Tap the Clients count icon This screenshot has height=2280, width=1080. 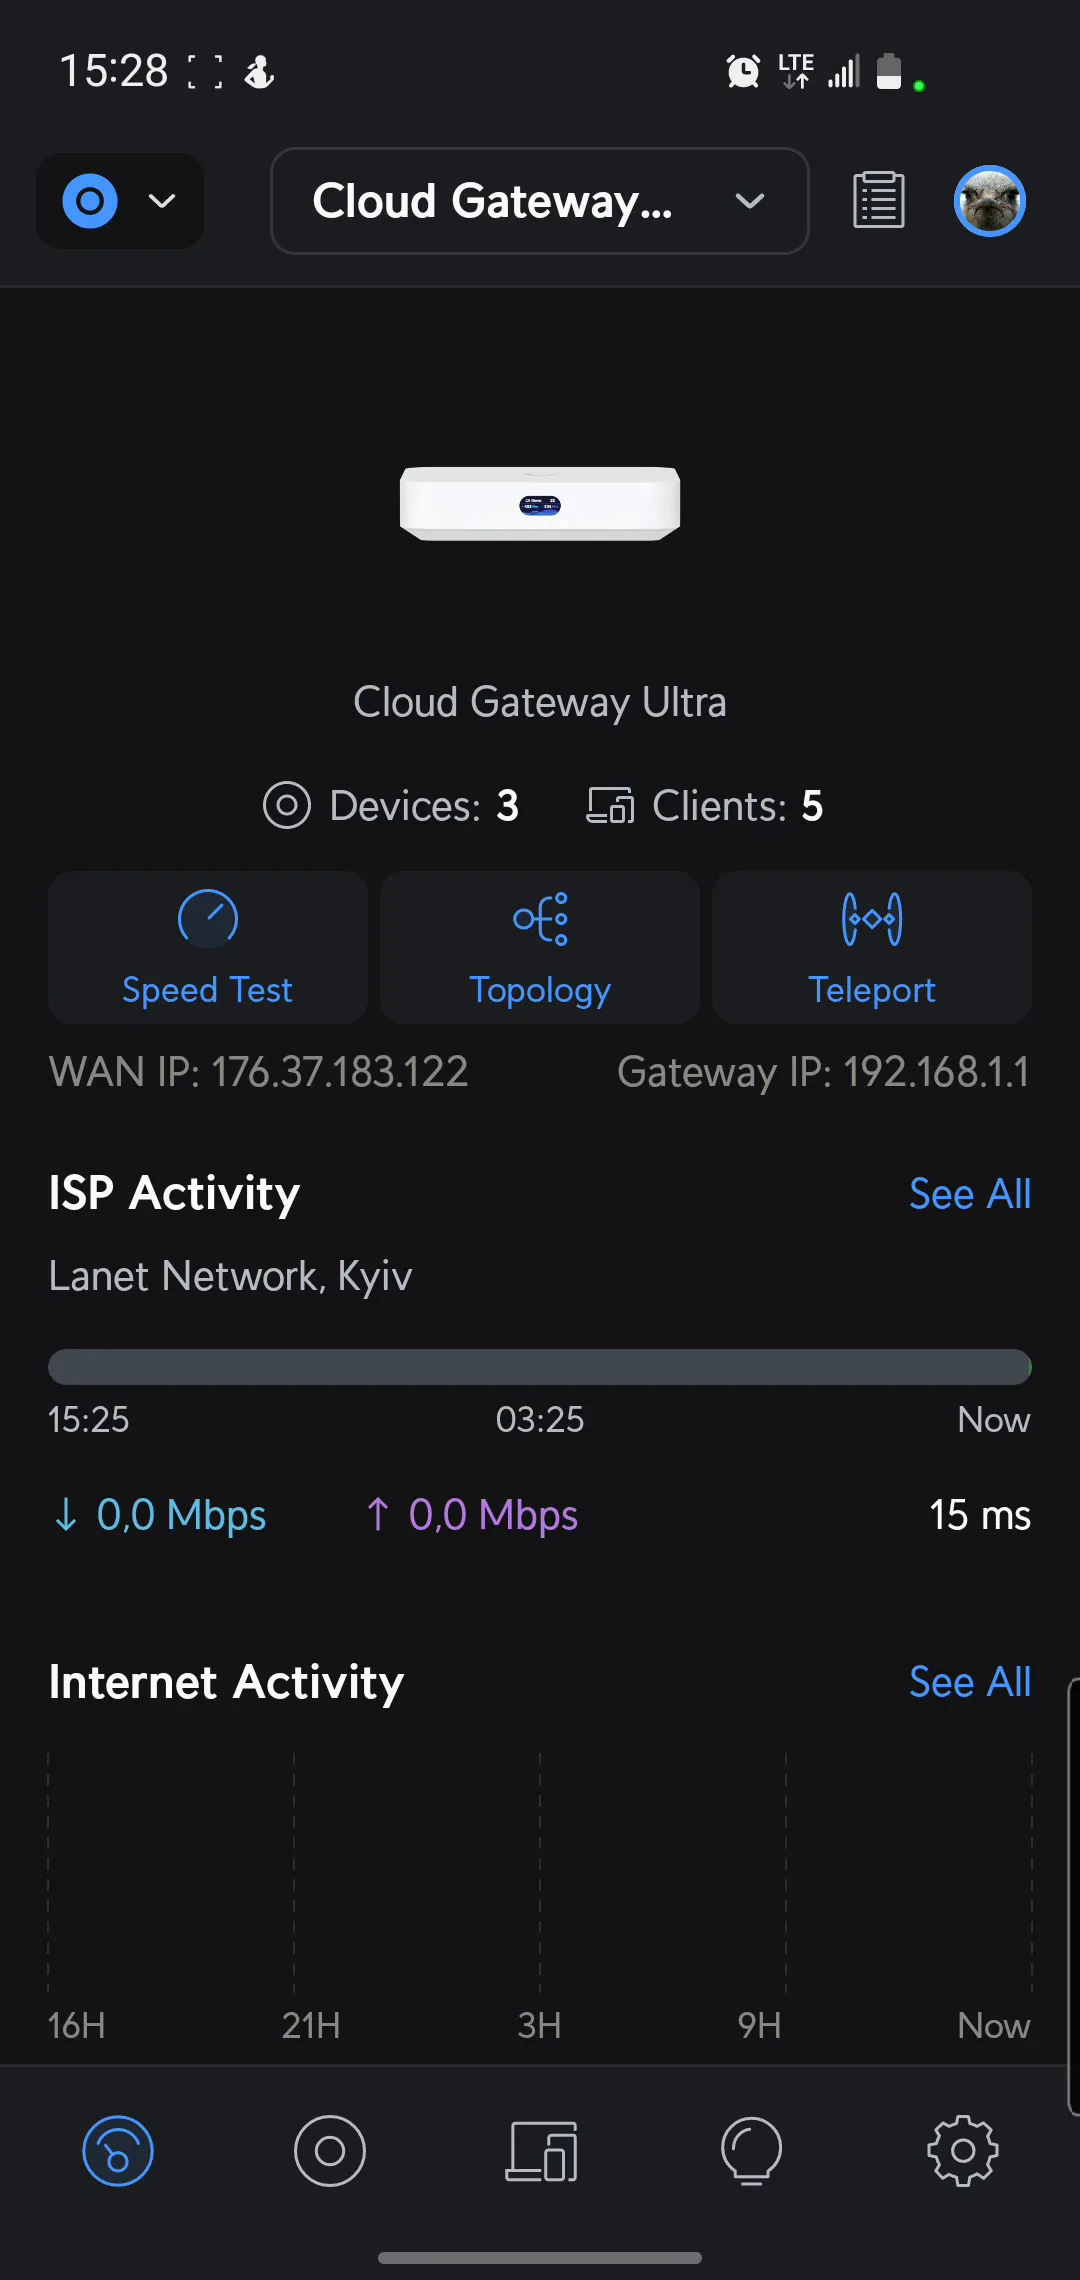tap(610, 805)
